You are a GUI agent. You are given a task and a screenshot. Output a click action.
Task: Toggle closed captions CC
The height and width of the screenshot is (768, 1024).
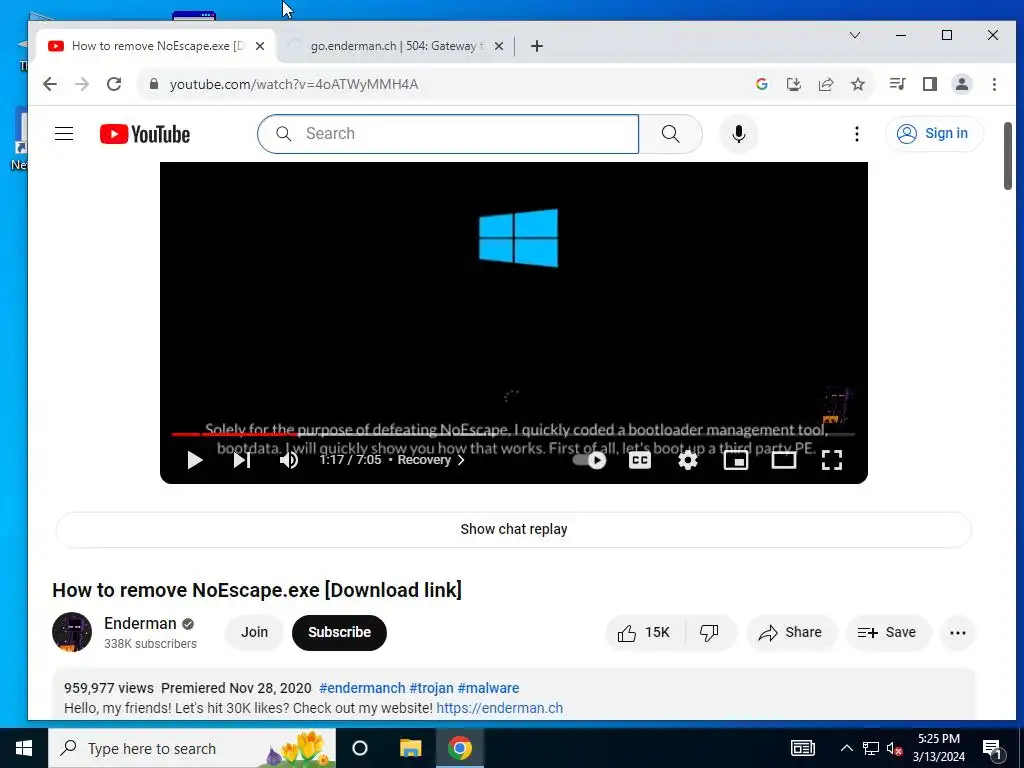click(639, 460)
